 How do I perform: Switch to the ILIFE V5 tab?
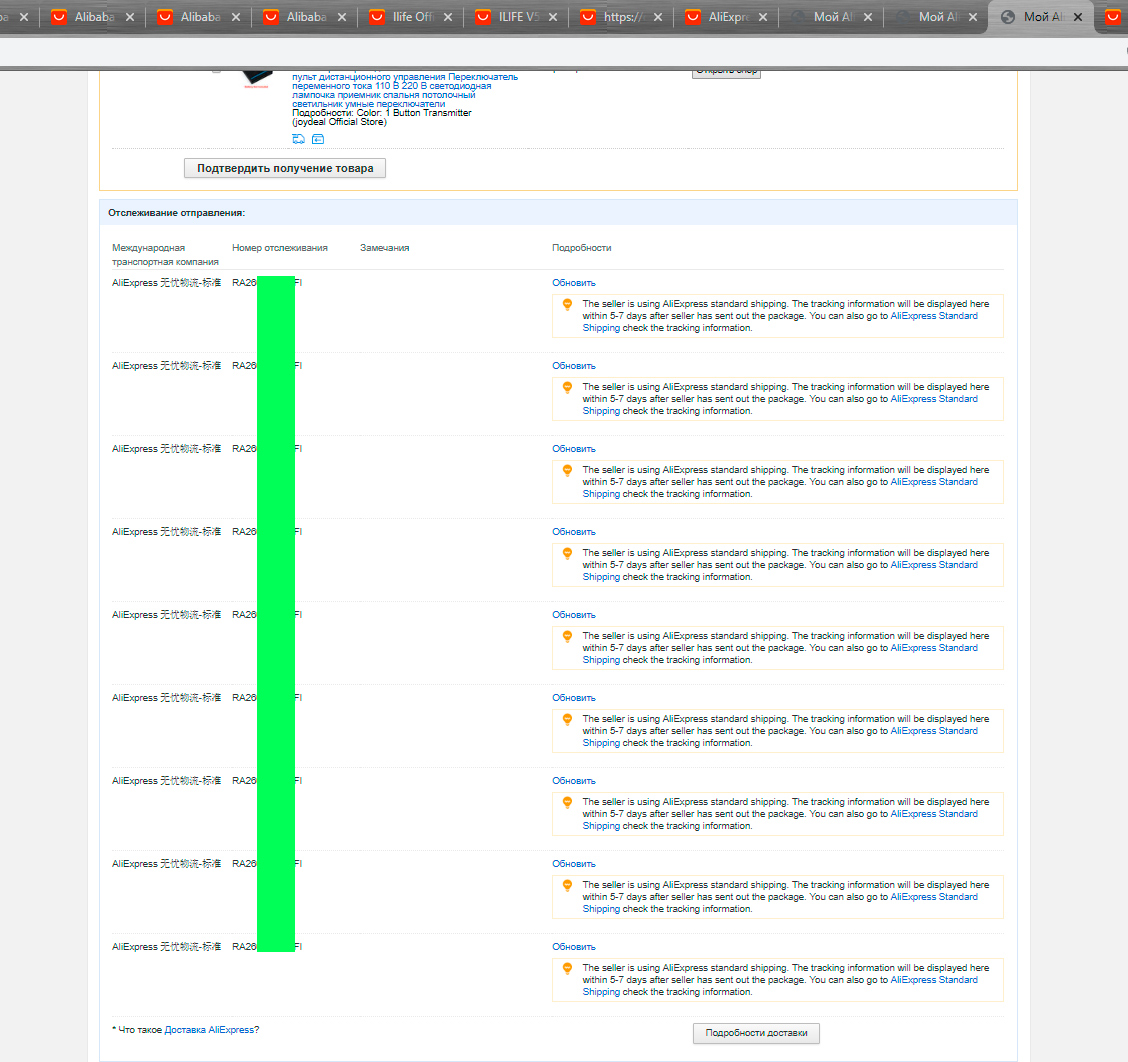[x=517, y=17]
